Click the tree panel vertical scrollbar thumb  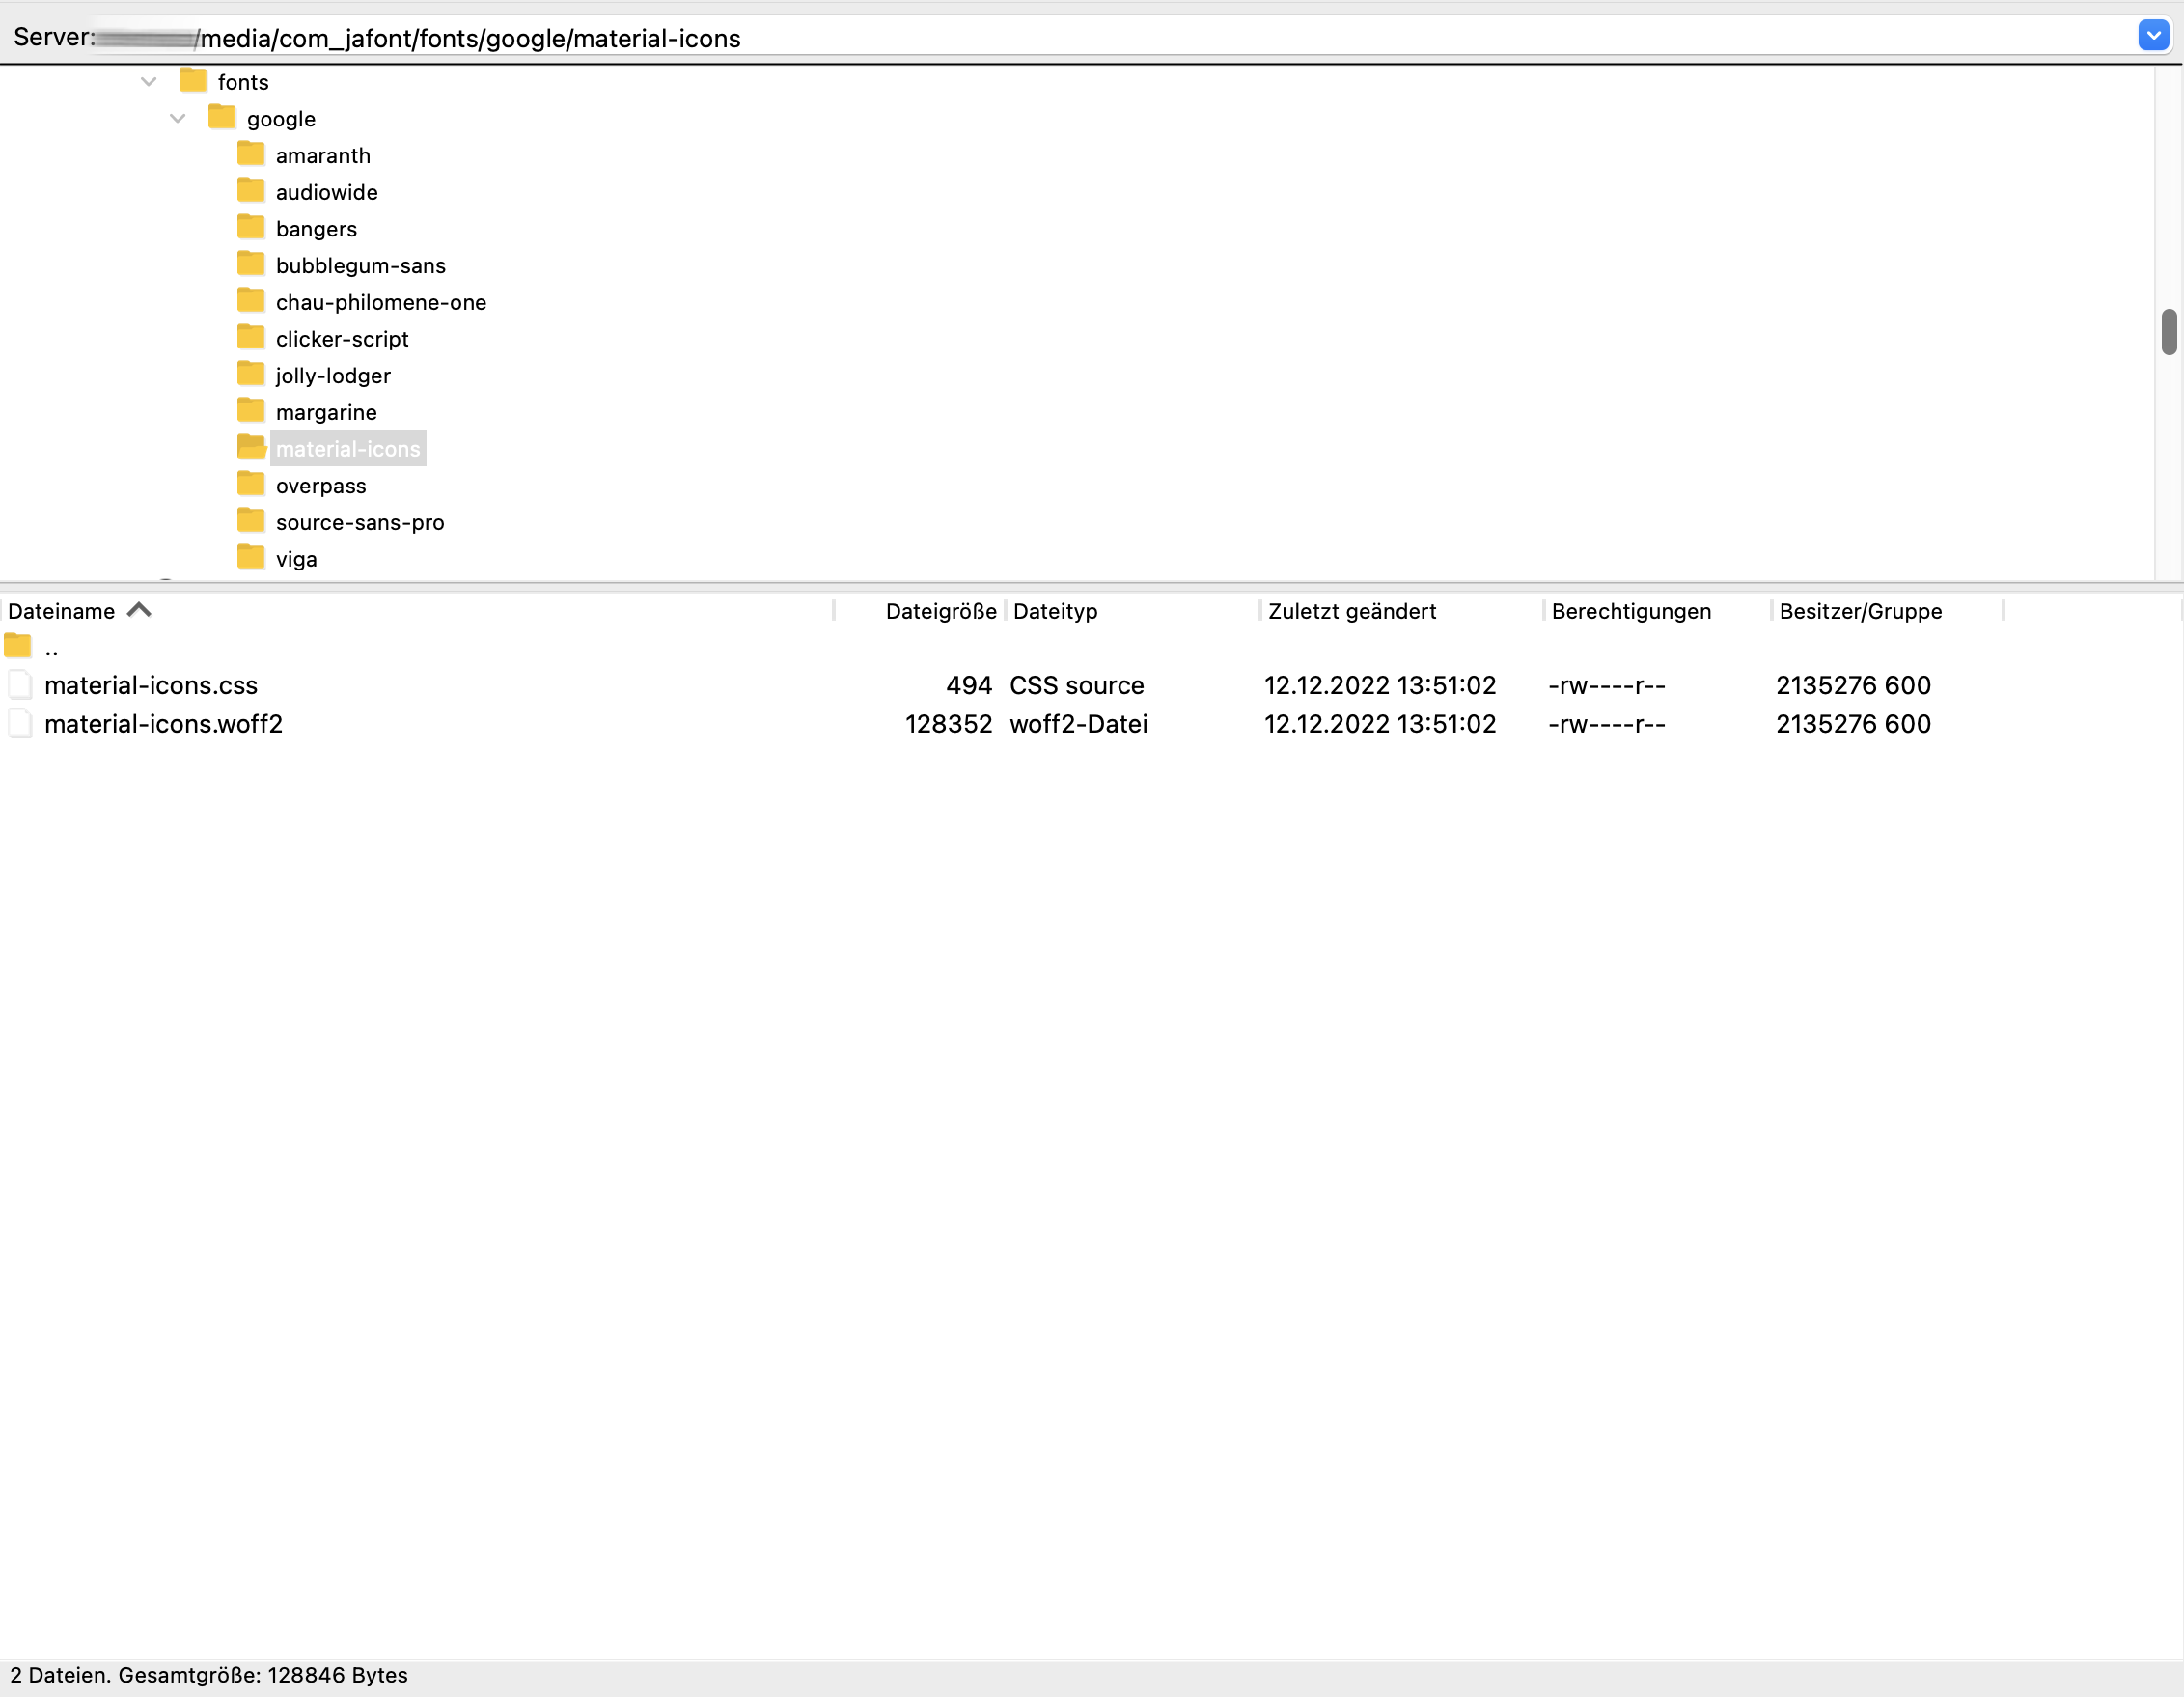click(2168, 332)
